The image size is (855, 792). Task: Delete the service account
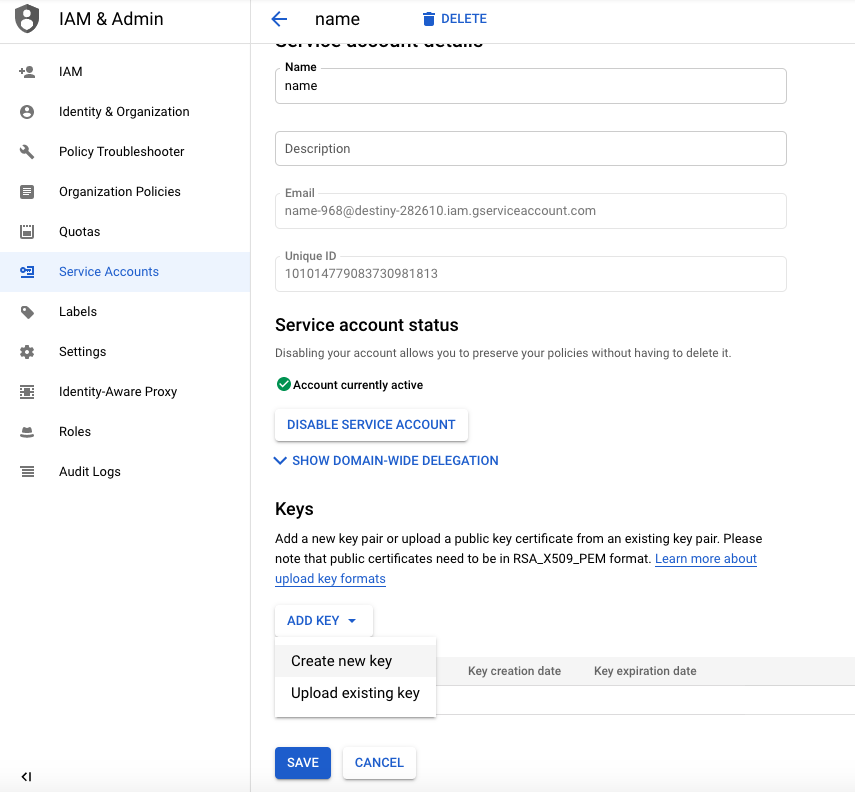tap(454, 19)
